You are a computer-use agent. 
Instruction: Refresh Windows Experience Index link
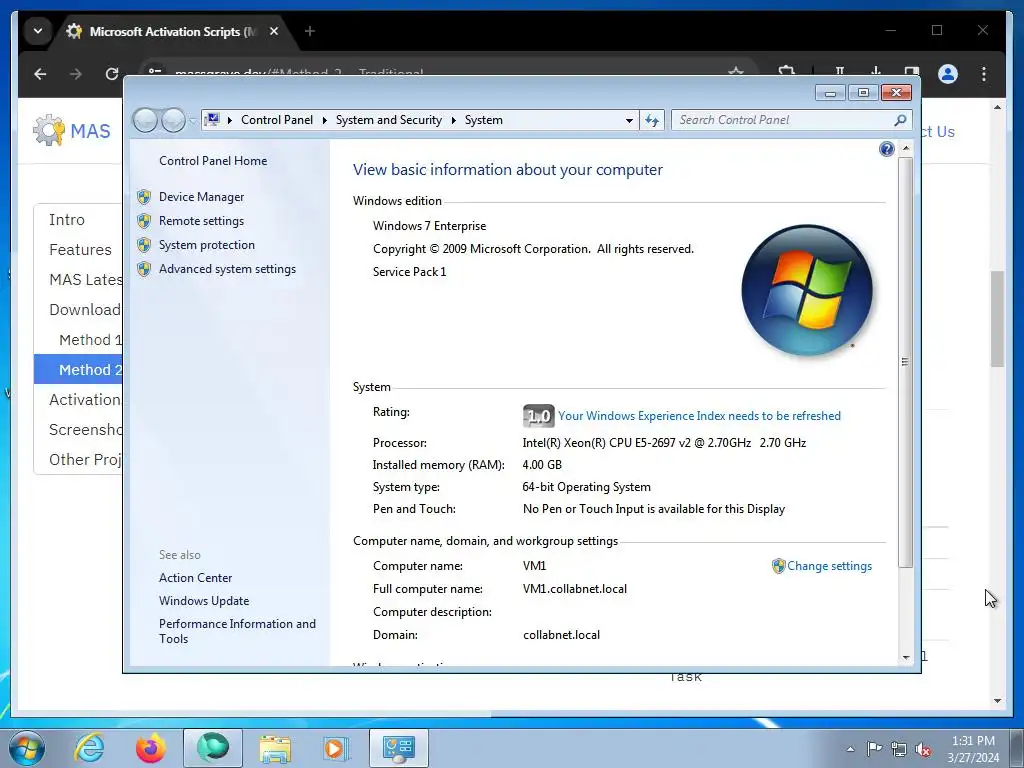(699, 416)
